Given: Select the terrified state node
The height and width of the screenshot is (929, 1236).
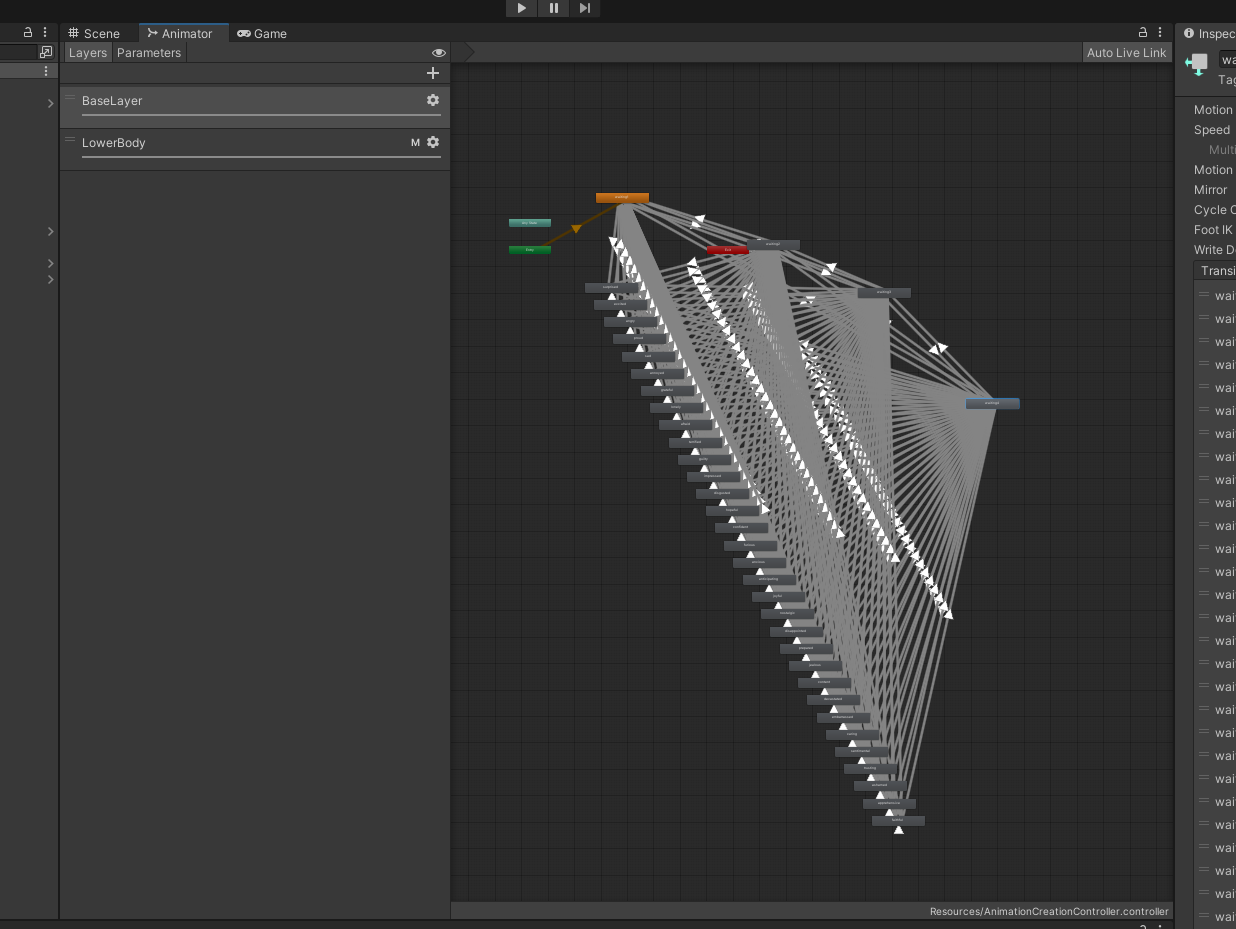Looking at the screenshot, I should (x=694, y=441).
